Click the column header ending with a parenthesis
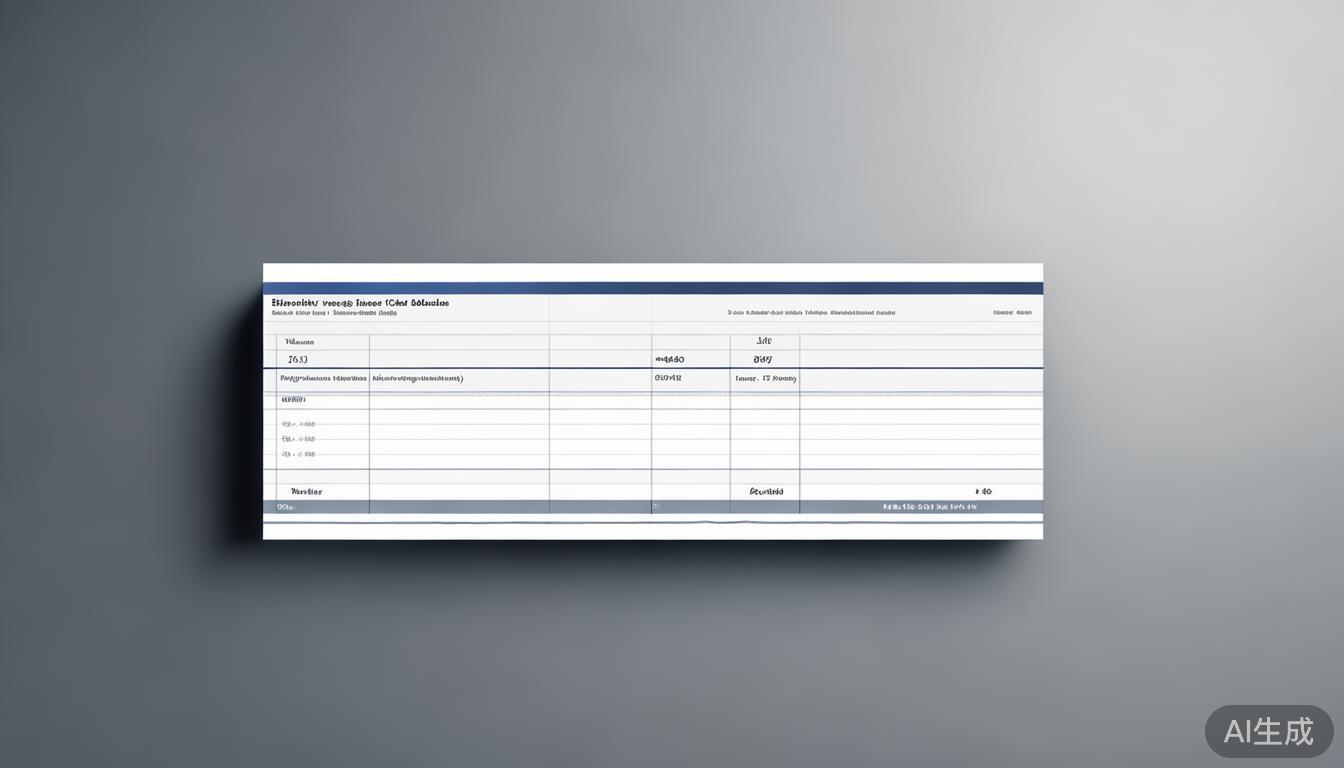1344x768 pixels. (x=417, y=379)
